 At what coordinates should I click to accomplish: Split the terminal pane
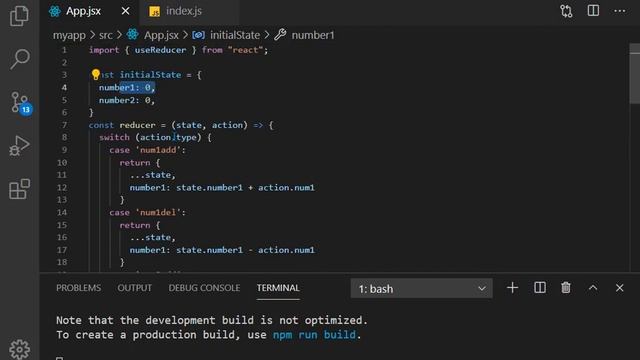(540, 288)
